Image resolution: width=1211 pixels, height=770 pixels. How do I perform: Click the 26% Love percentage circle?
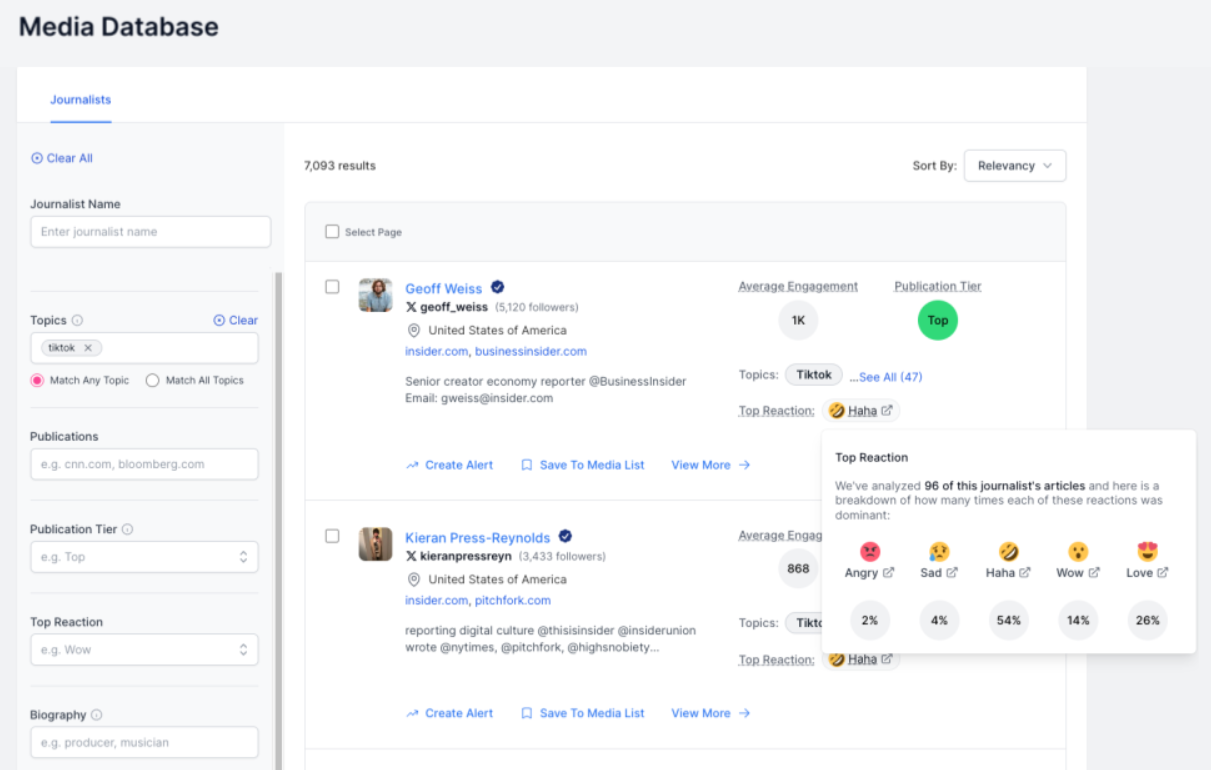coord(1147,620)
